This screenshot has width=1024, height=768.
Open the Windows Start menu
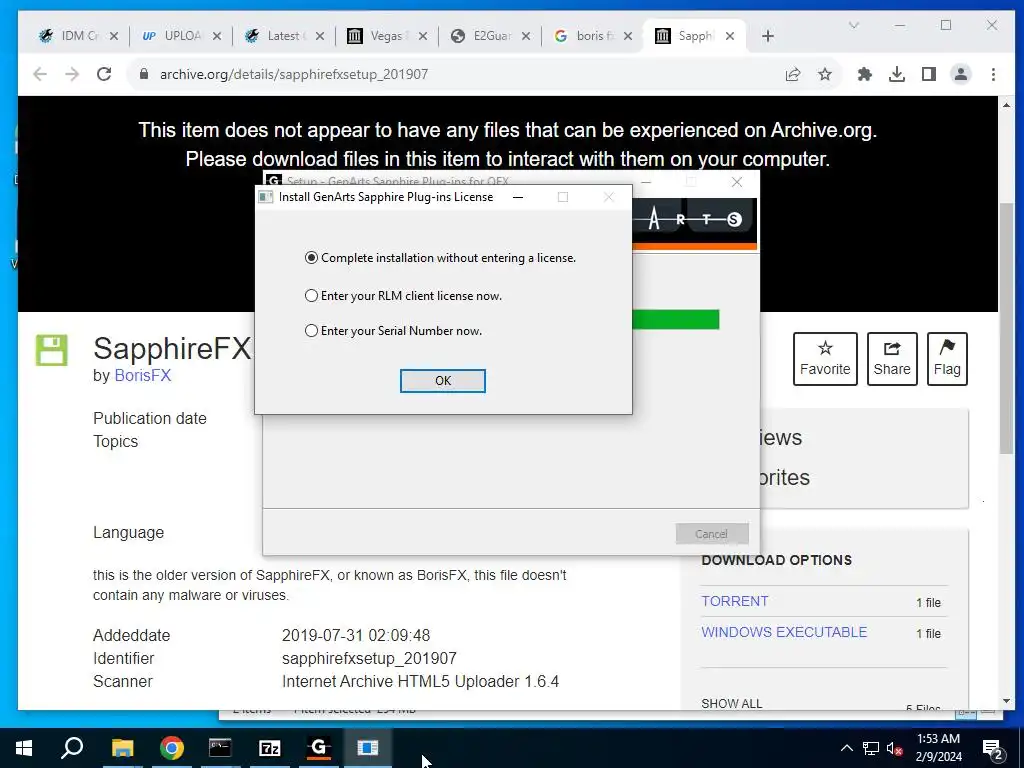(24, 748)
